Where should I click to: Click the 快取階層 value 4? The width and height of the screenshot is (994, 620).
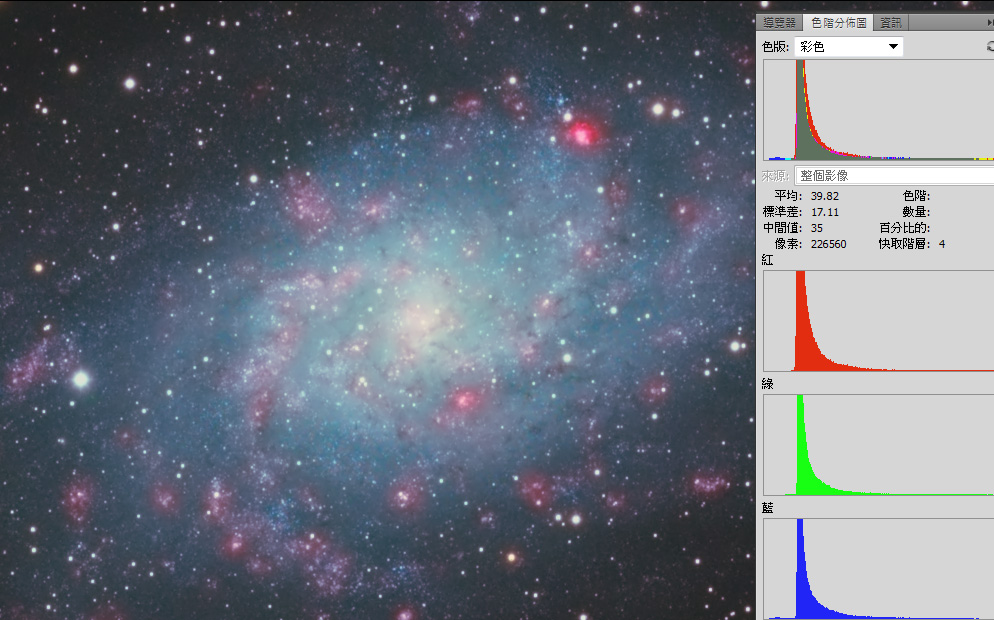pyautogui.click(x=941, y=244)
